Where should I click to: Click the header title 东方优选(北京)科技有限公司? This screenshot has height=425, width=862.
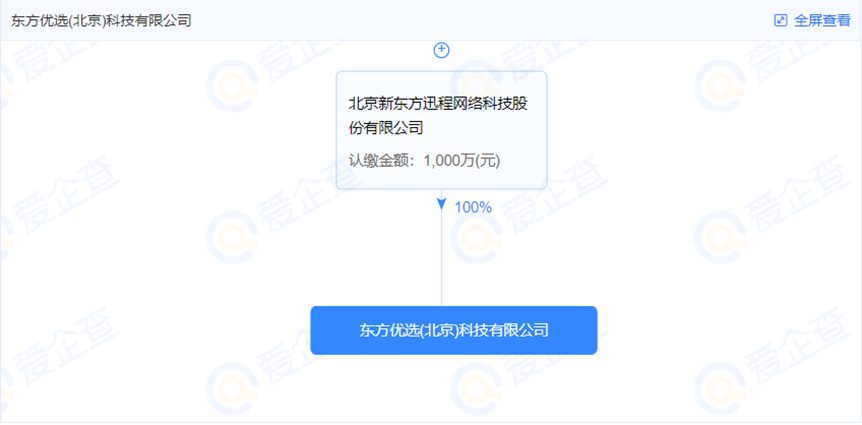click(101, 21)
